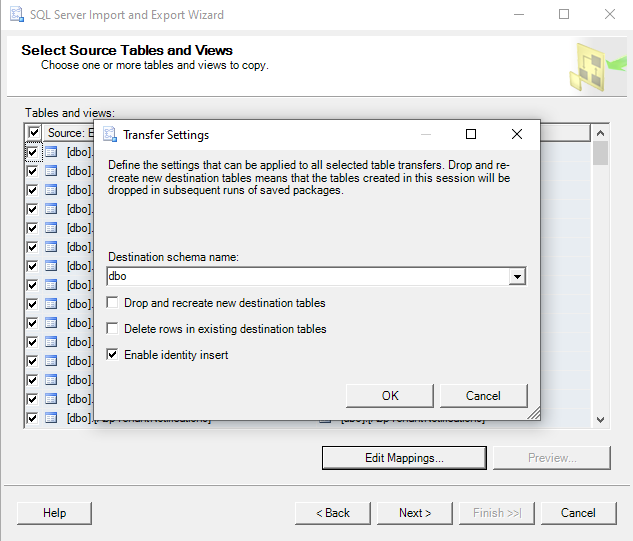Click the 'Choose one or more tables' subtitle
Viewport: 633px width, 541px height.
155,65
